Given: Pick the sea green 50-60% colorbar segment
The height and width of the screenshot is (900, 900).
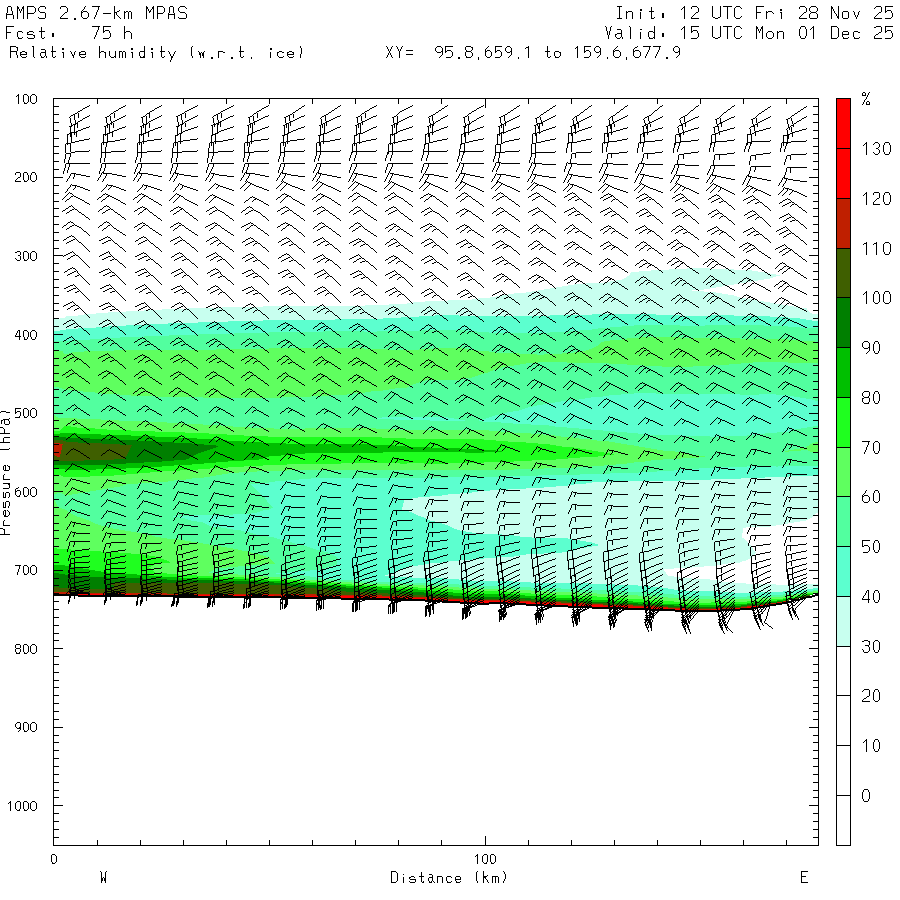Looking at the screenshot, I should [x=843, y=522].
